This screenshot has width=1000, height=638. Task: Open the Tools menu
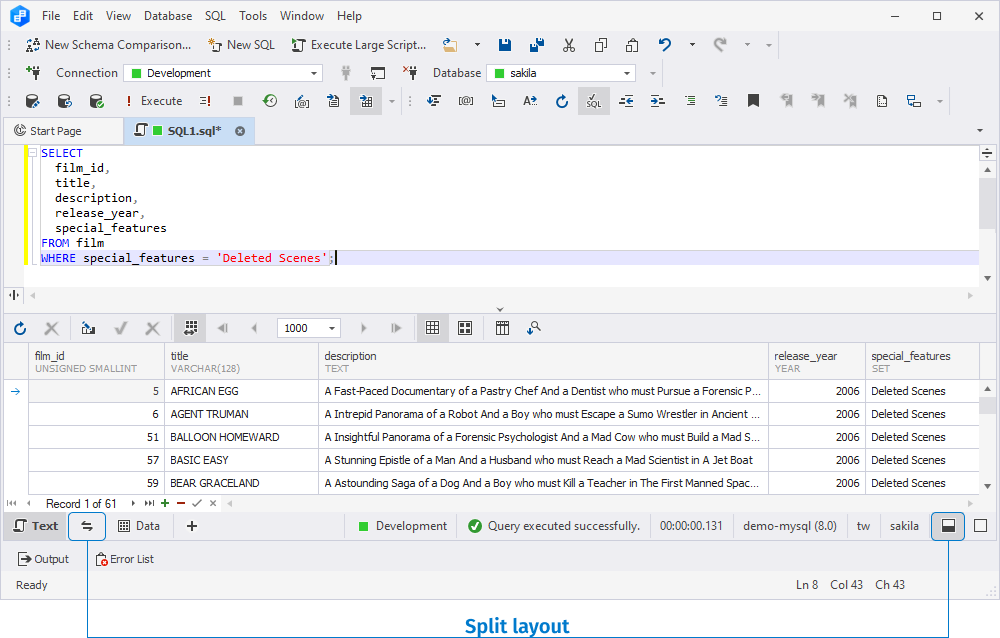[x=253, y=16]
